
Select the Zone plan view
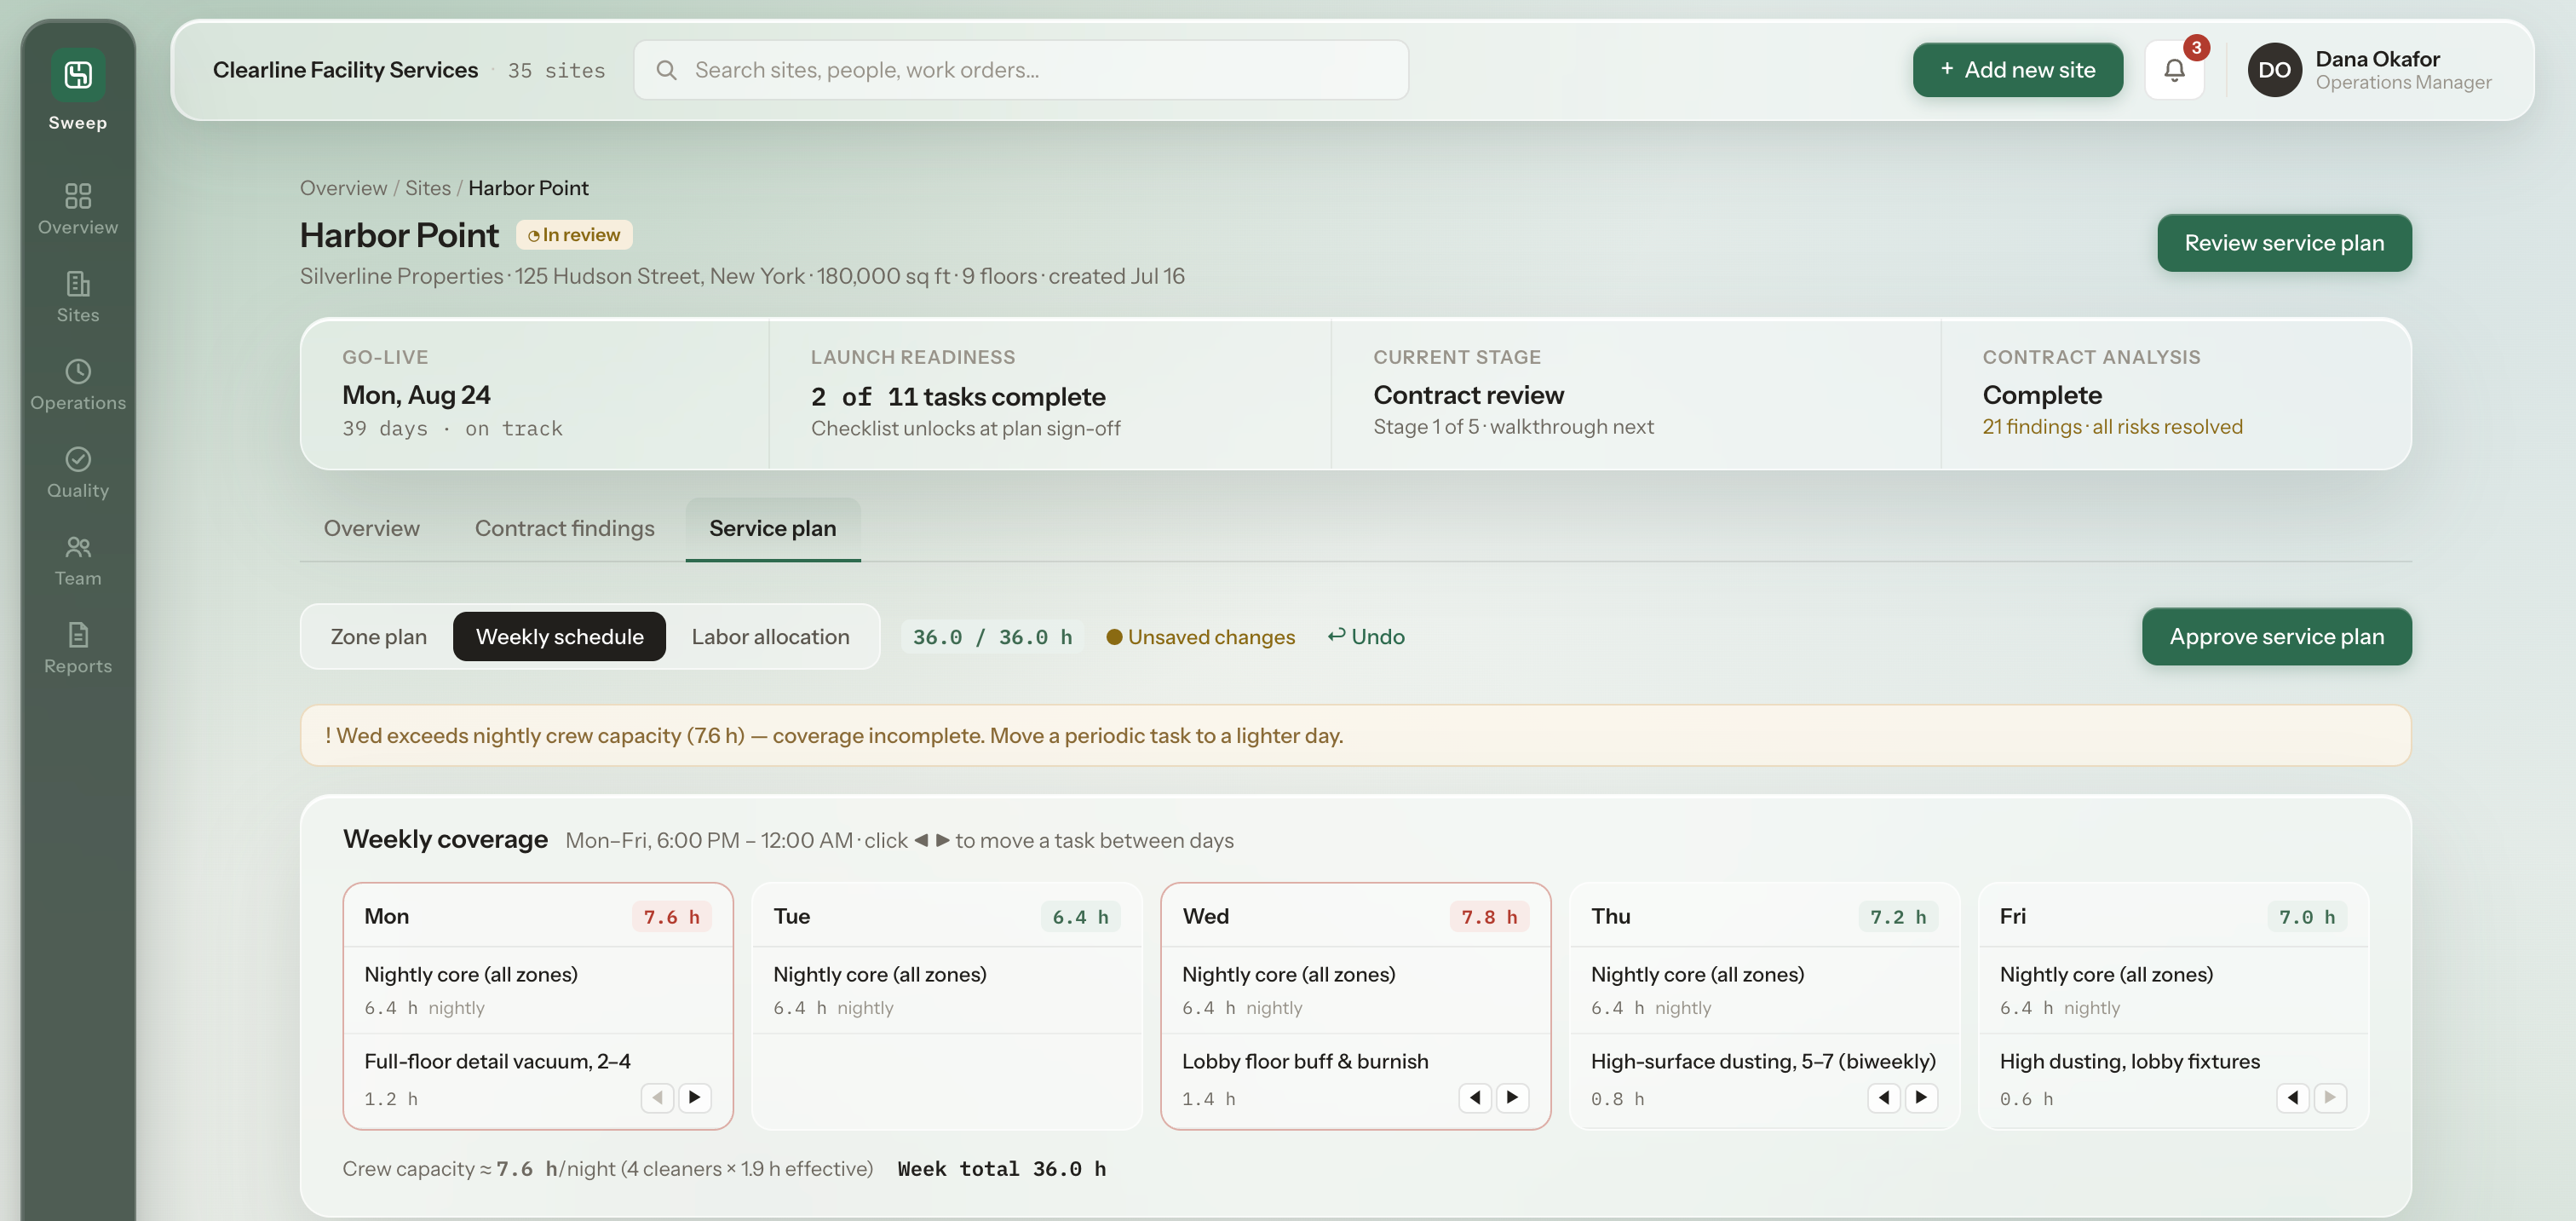pos(378,636)
